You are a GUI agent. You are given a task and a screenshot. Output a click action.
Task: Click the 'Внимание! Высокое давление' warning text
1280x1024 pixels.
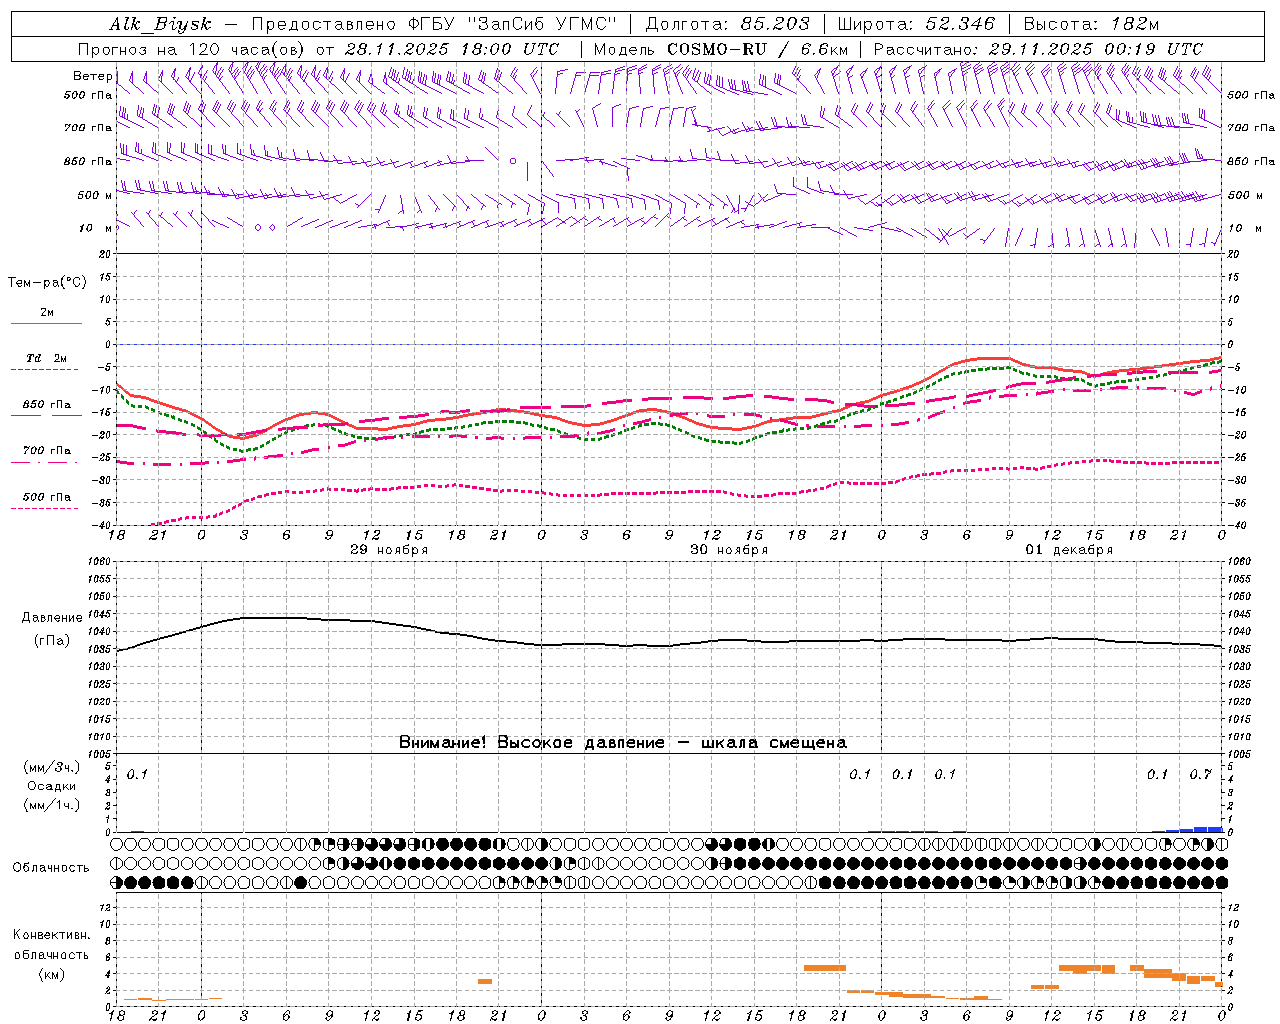pyautogui.click(x=532, y=743)
